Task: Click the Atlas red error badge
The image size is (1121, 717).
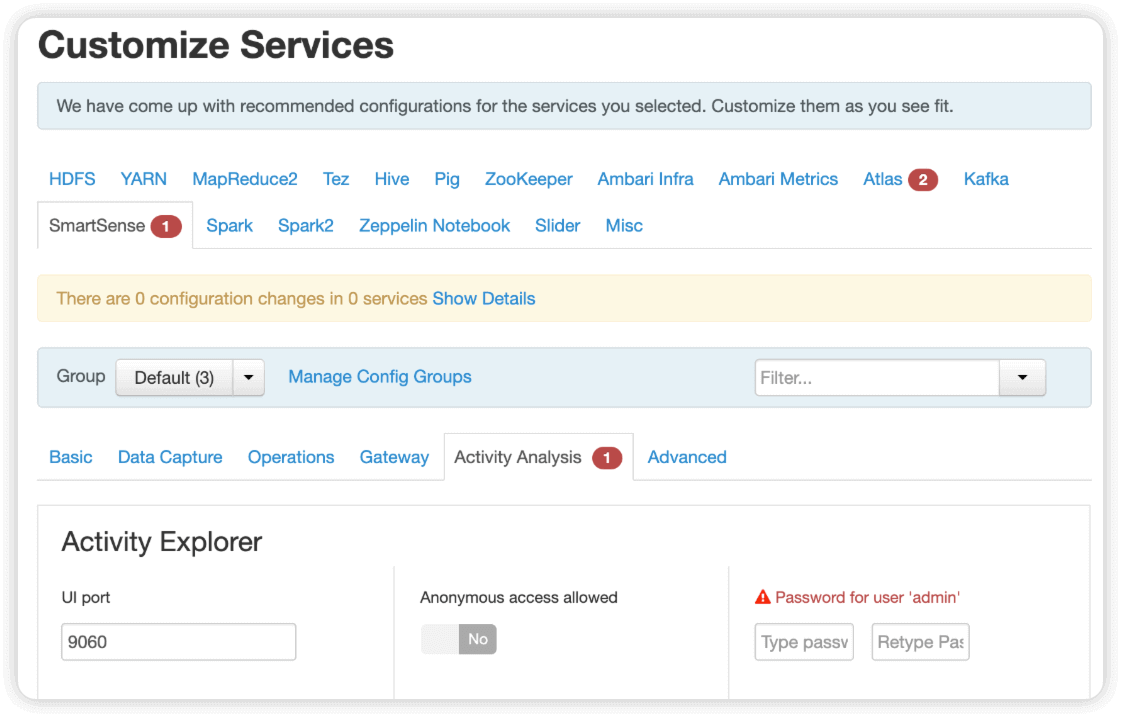Action: point(923,179)
